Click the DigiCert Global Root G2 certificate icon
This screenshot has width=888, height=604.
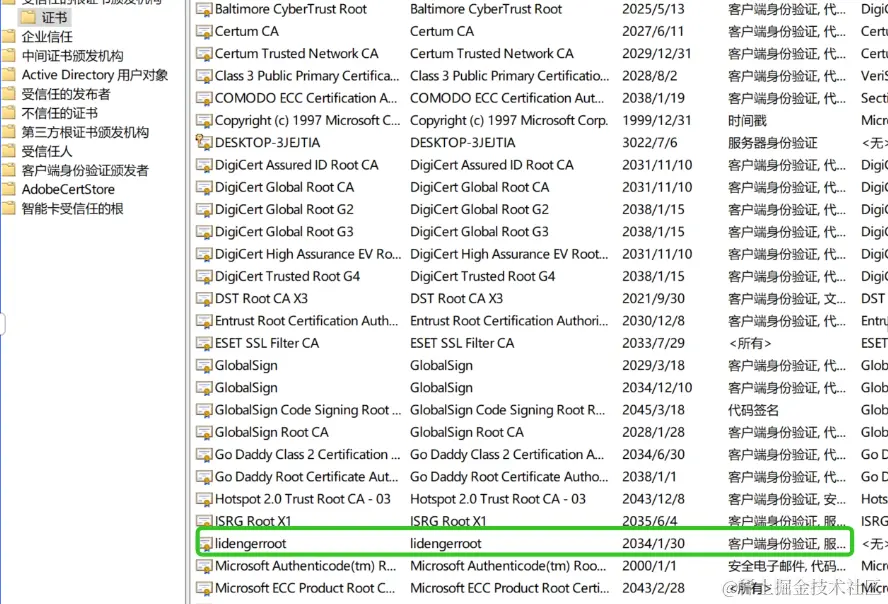pyautogui.click(x=204, y=210)
